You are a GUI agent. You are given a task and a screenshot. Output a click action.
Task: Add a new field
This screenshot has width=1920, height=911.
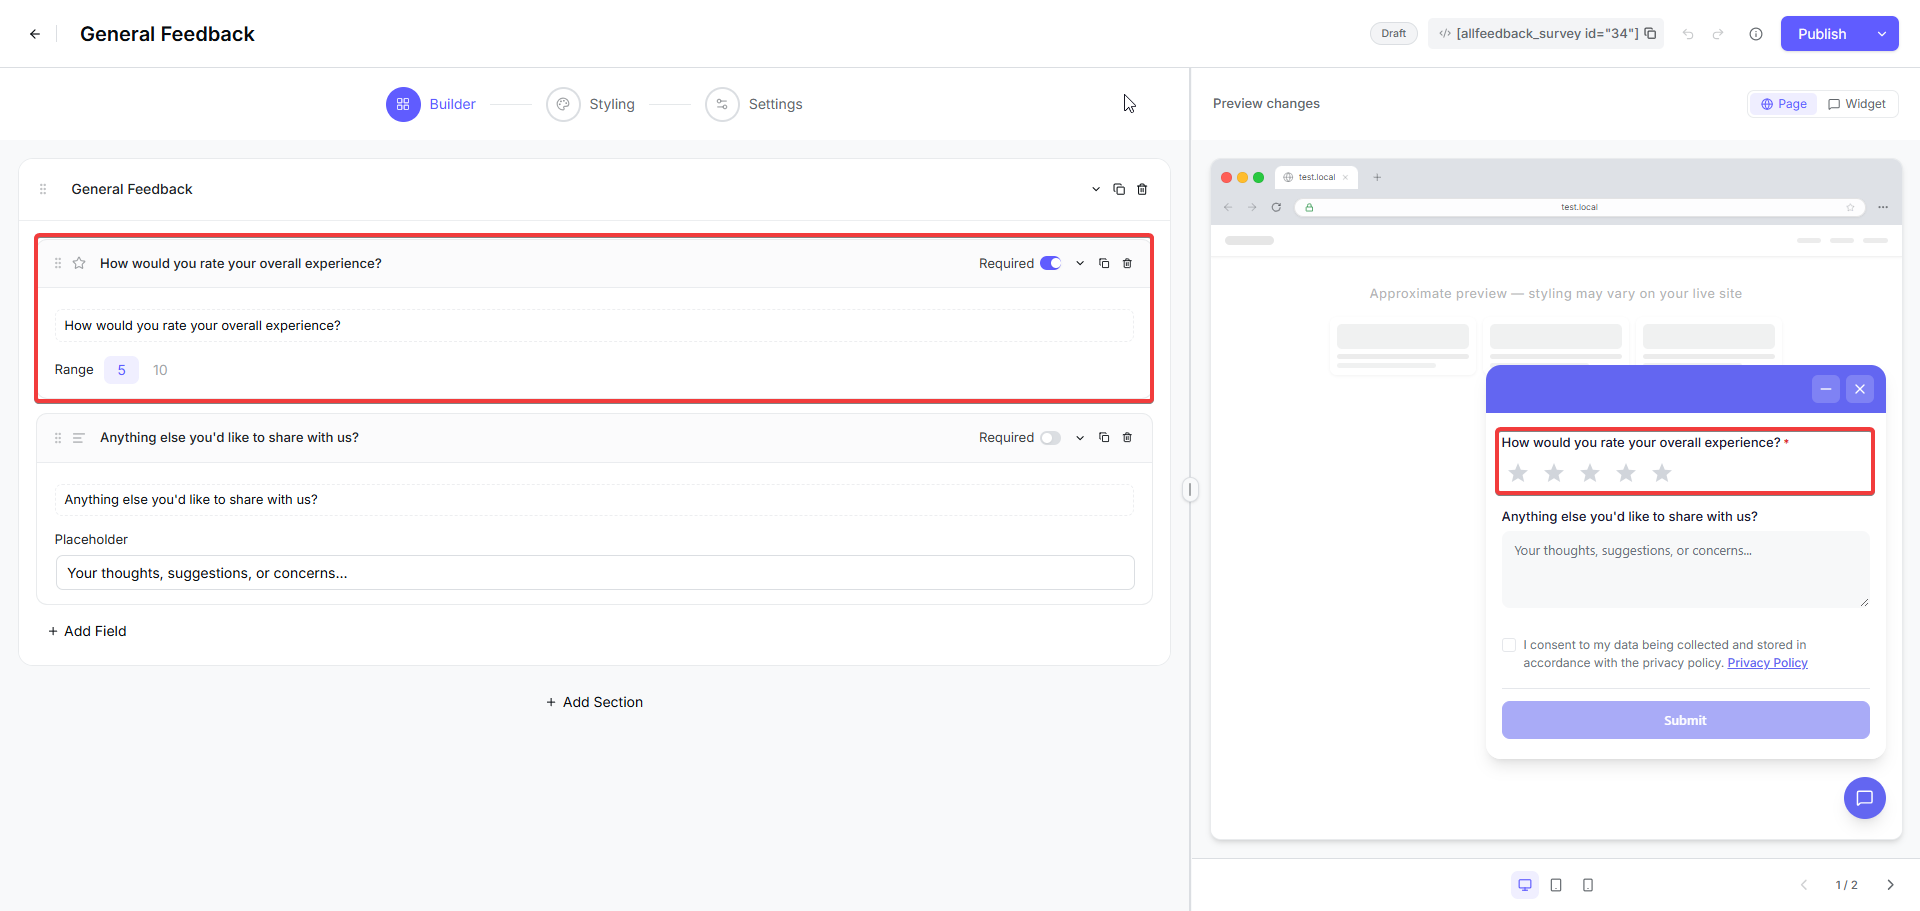coord(87,631)
